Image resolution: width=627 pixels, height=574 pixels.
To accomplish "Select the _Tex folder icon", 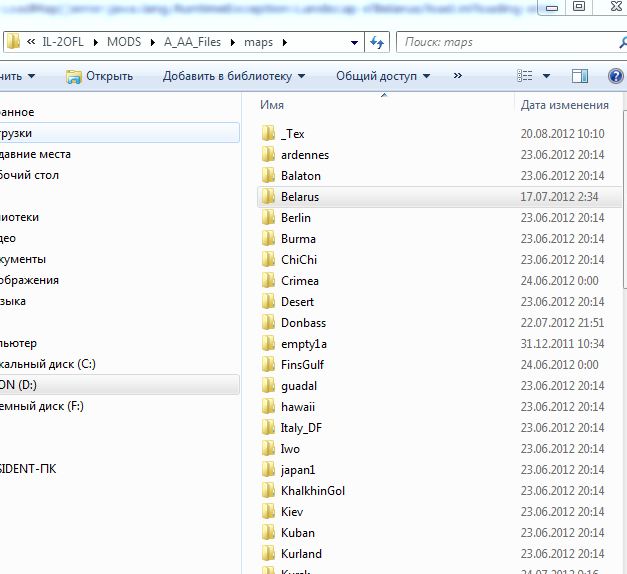I will 268,133.
